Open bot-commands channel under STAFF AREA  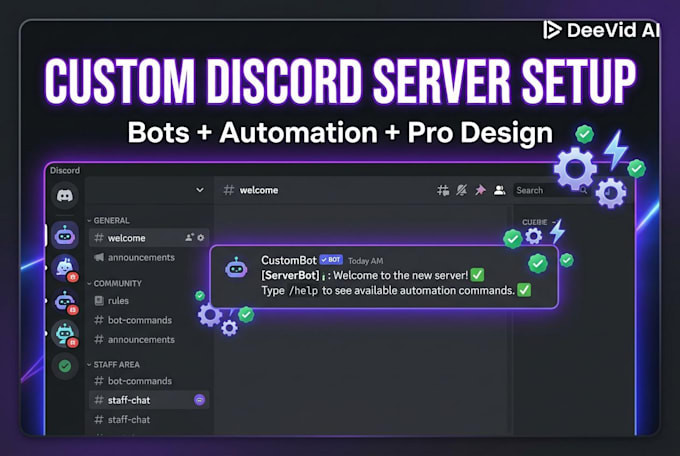[134, 381]
